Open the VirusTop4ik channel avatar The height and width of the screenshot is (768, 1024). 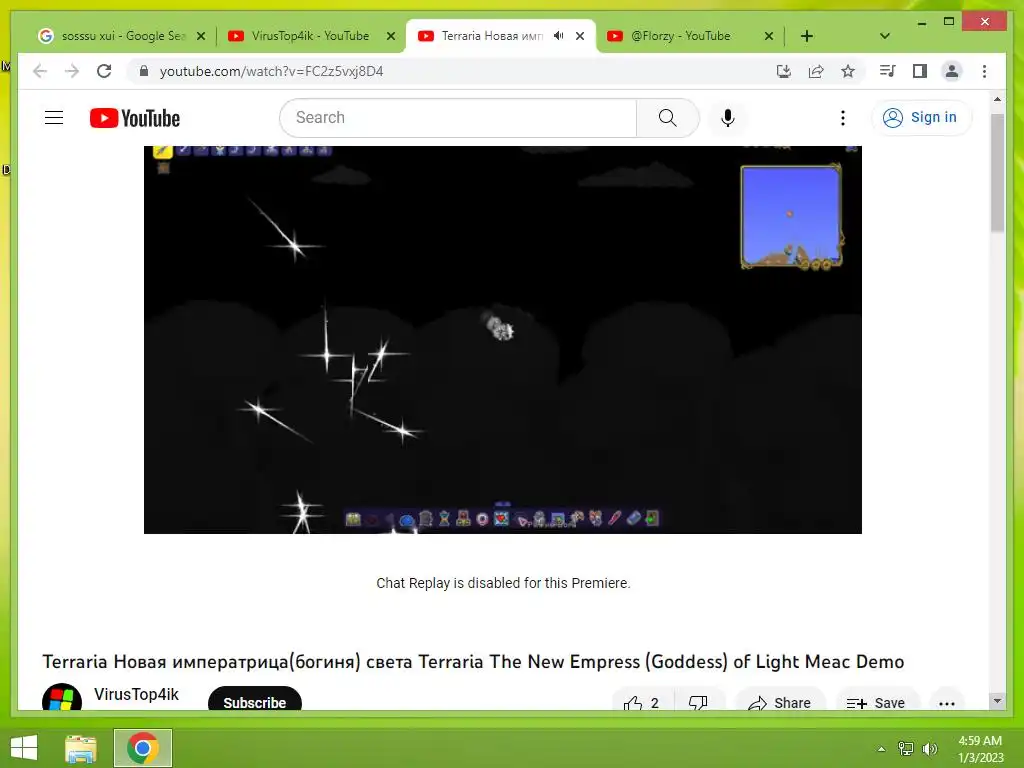(x=61, y=697)
